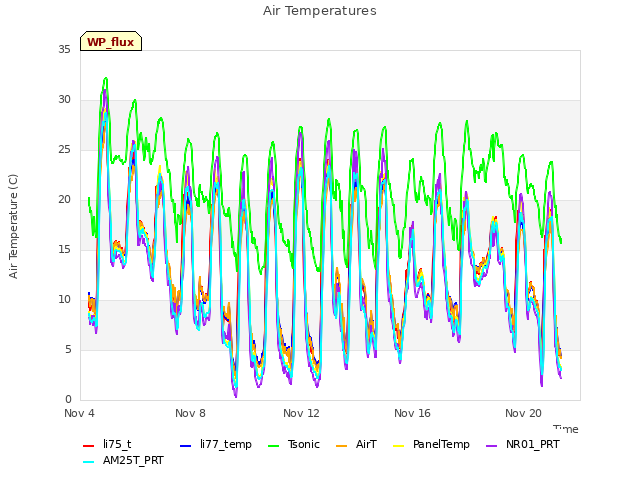Click the Air Temperature (C) axis label
Image resolution: width=640 pixels, height=480 pixels.
(13, 227)
